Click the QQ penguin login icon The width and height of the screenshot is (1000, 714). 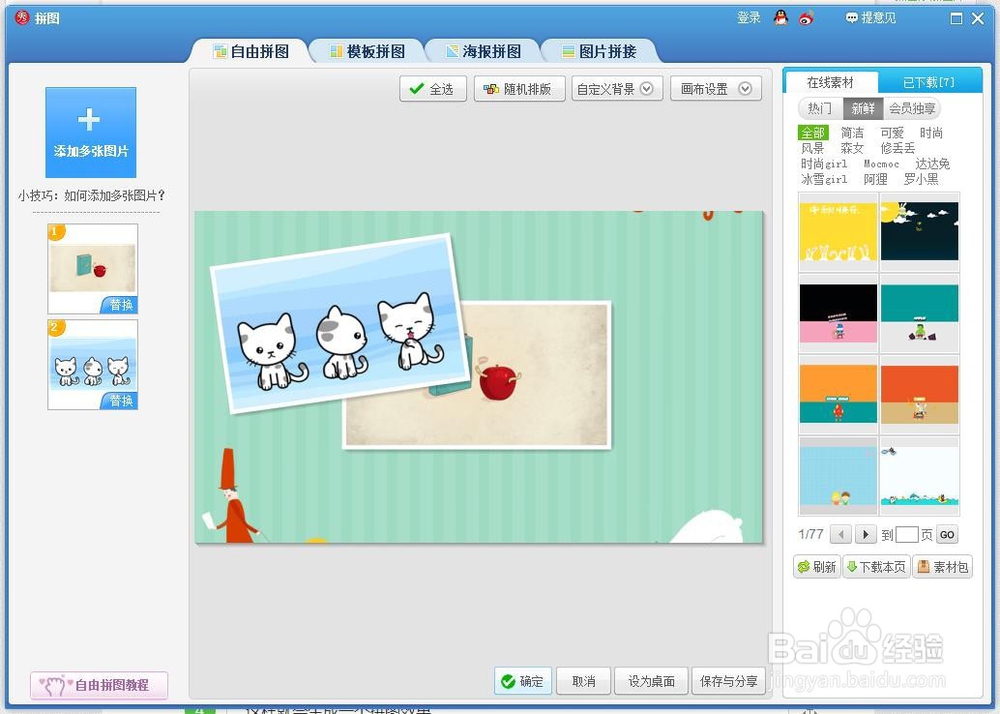[x=781, y=18]
